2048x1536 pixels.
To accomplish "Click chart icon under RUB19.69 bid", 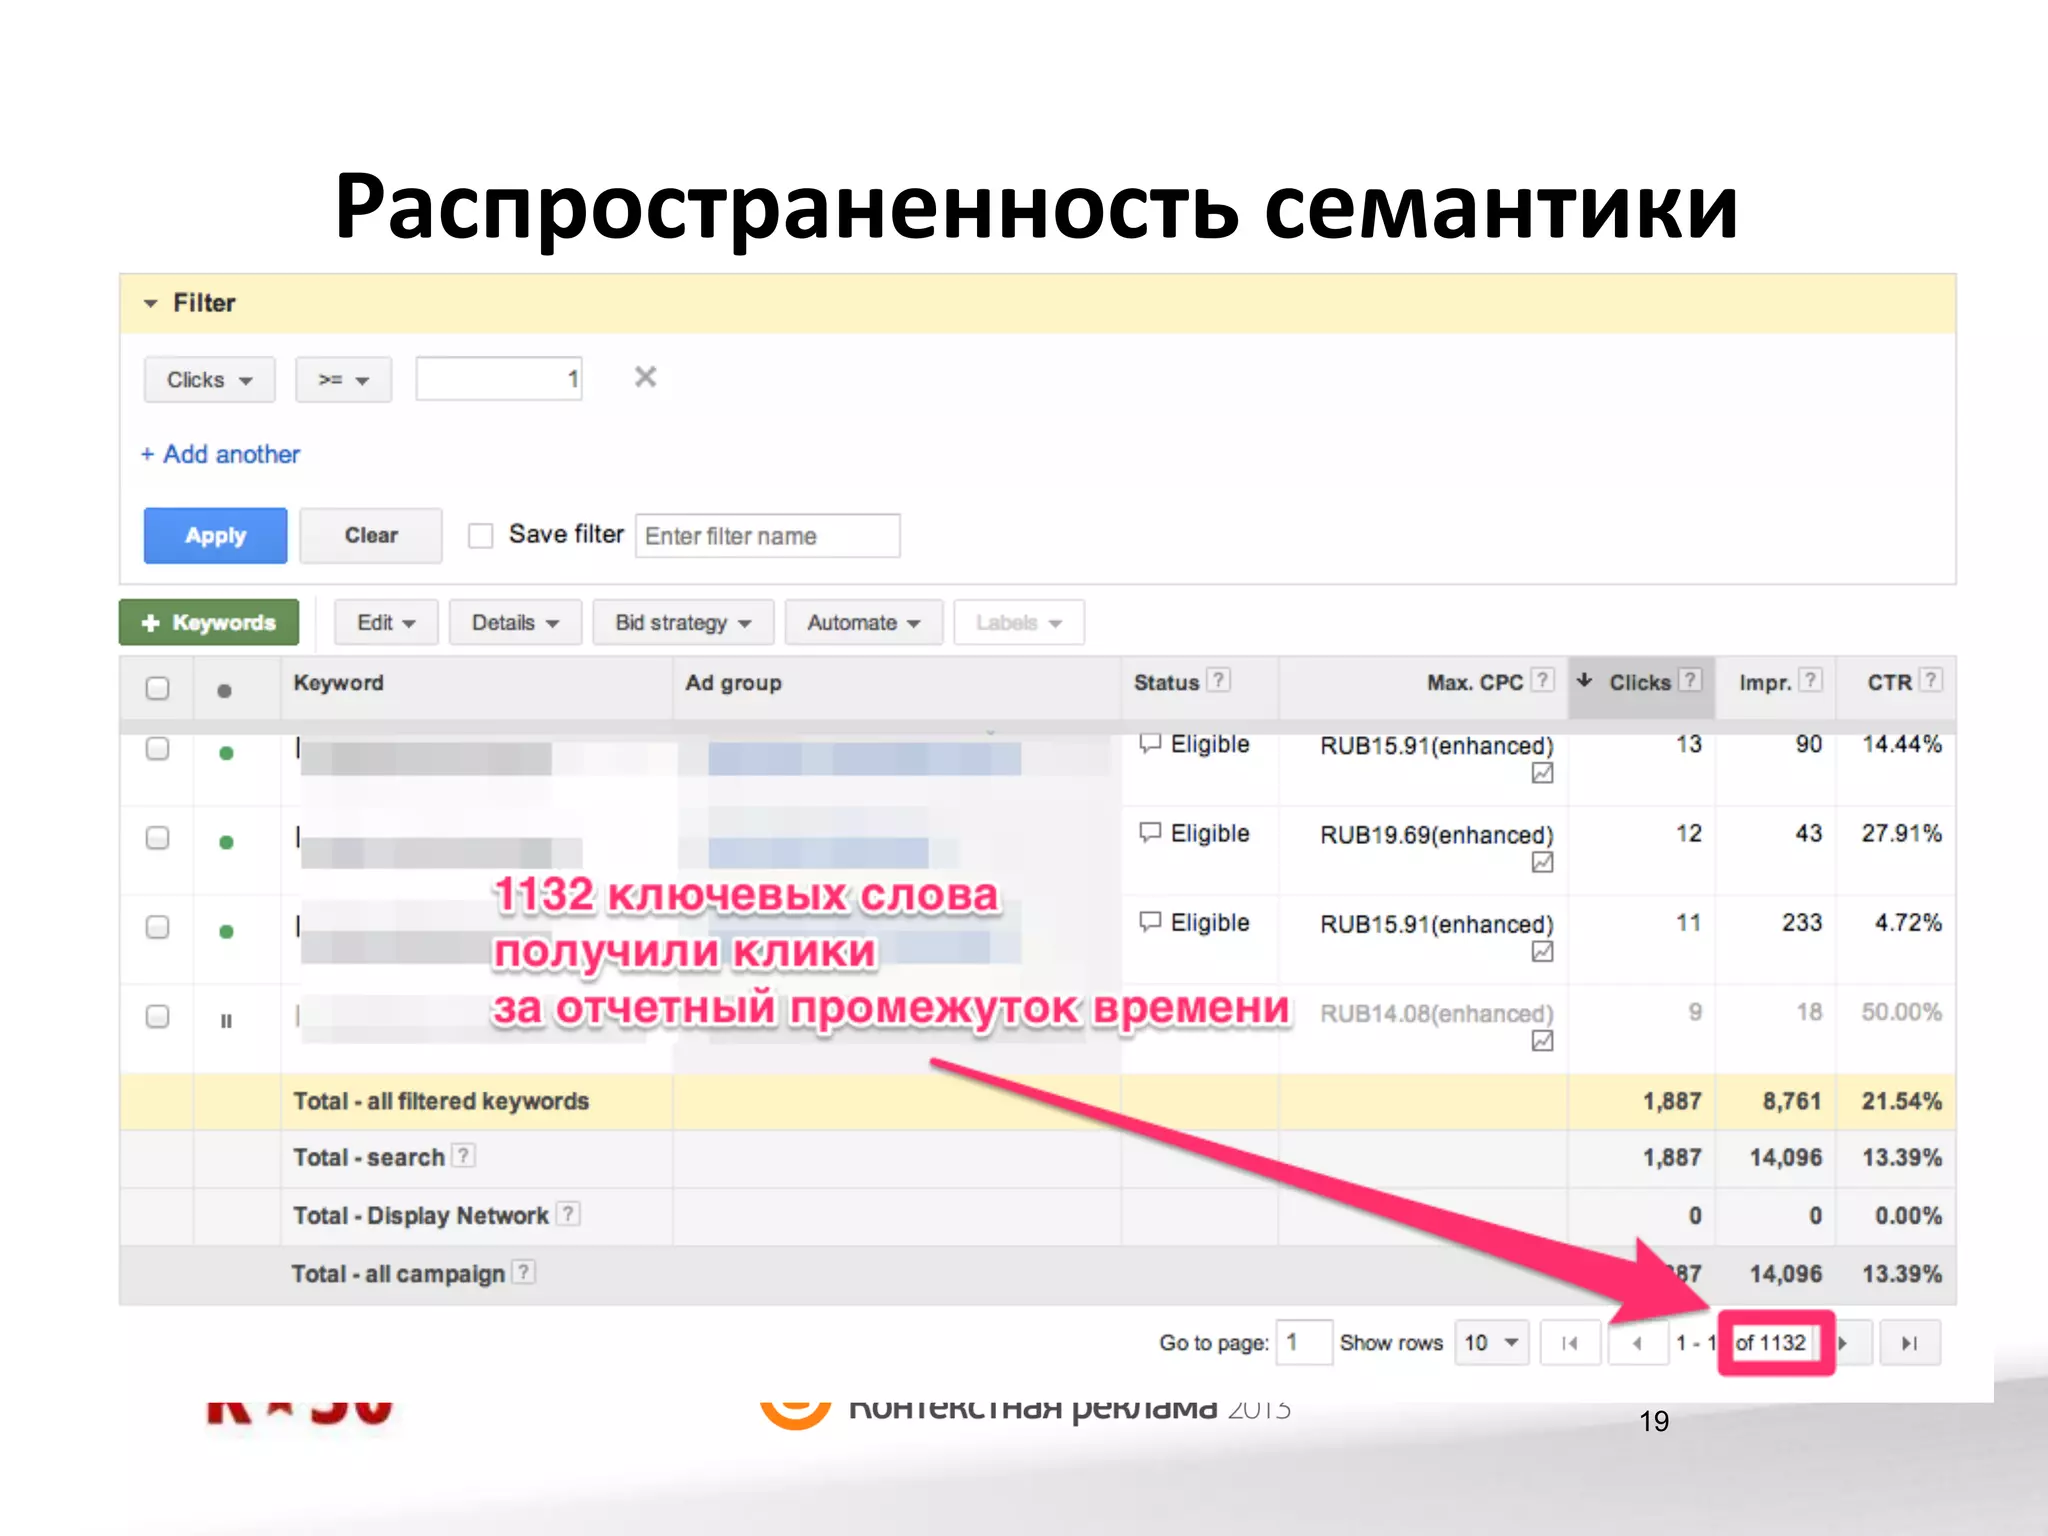I will click(x=1543, y=862).
